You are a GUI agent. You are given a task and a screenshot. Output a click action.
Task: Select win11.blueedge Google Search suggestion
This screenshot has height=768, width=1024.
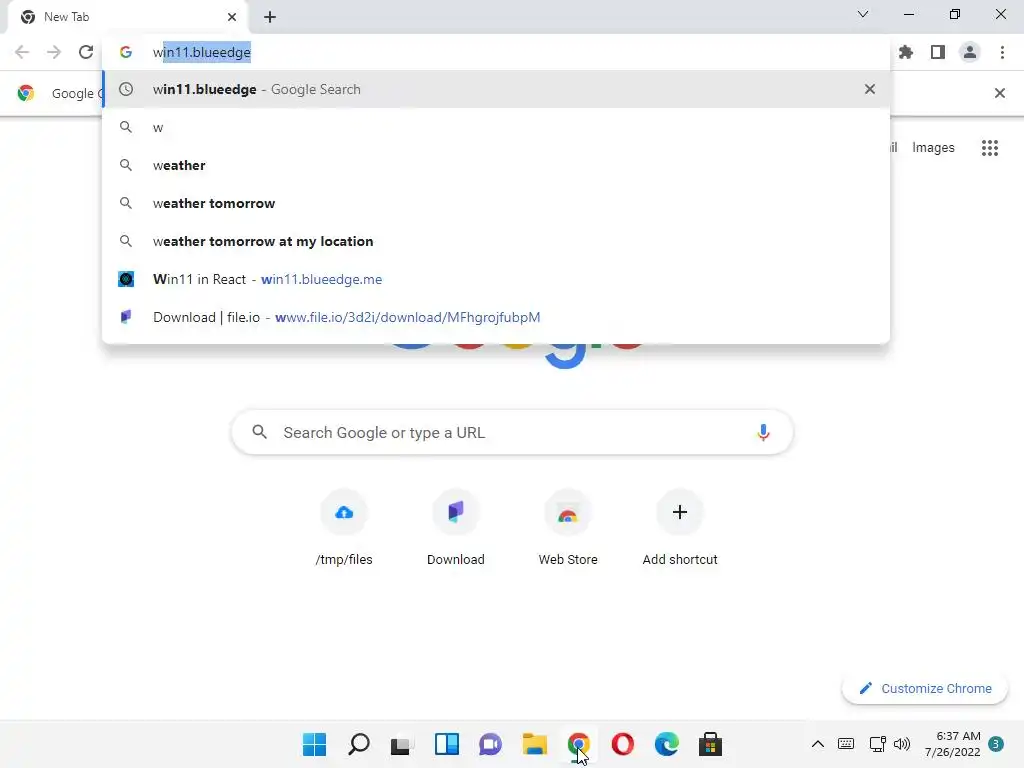click(496, 89)
